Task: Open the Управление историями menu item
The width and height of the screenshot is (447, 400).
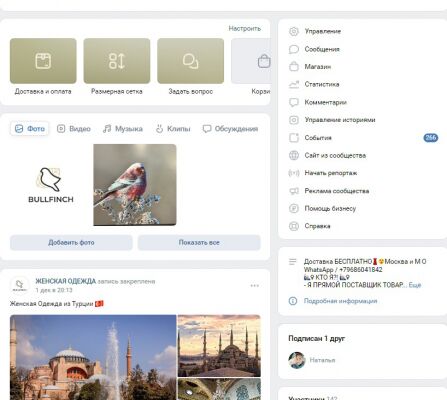Action: pyautogui.click(x=363, y=120)
